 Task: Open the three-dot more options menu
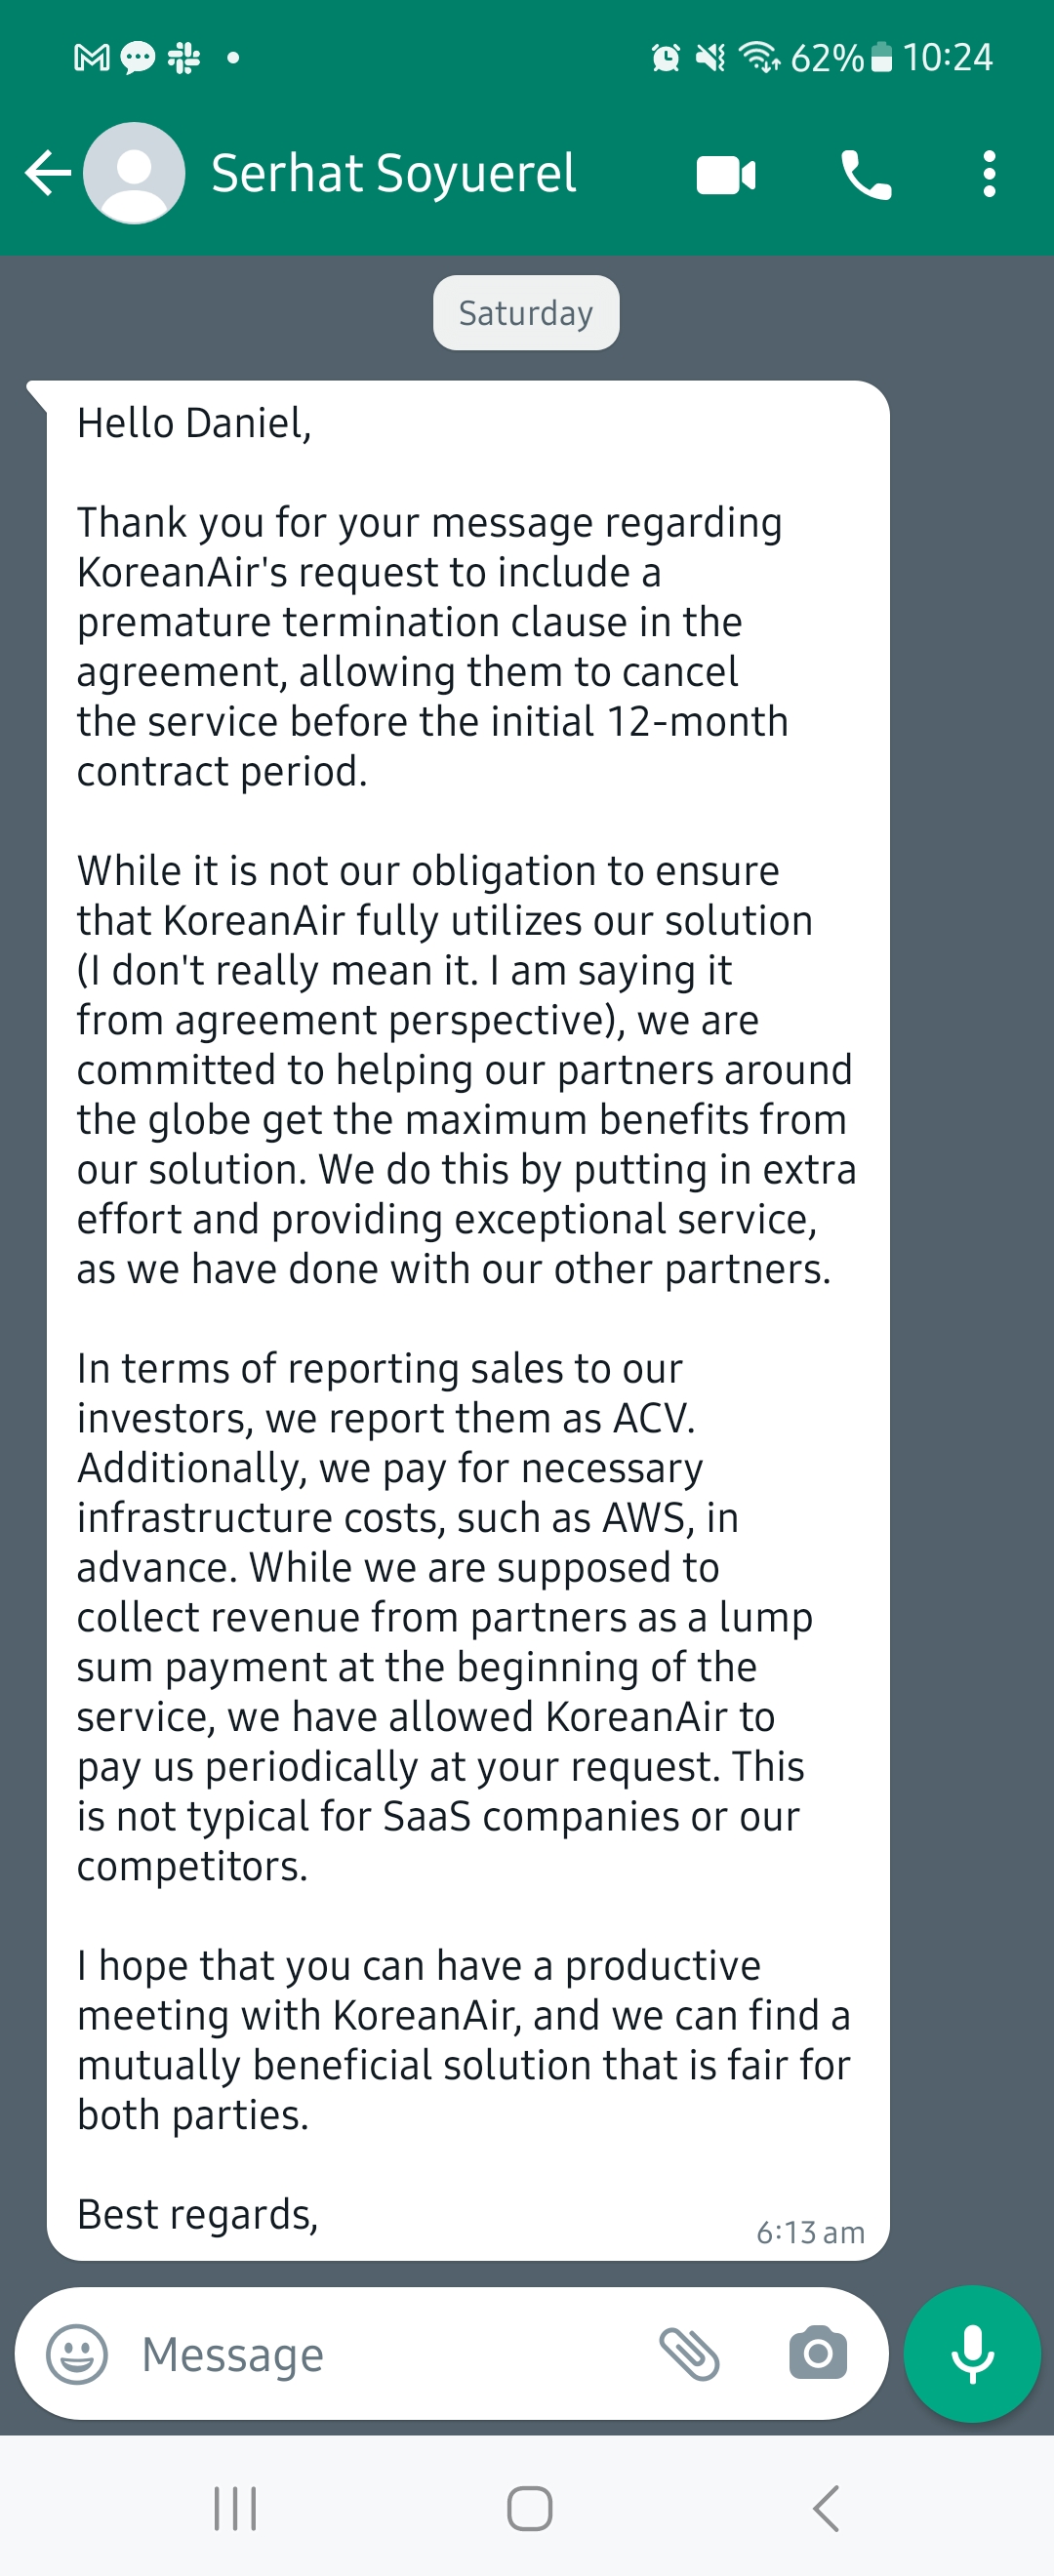point(988,175)
